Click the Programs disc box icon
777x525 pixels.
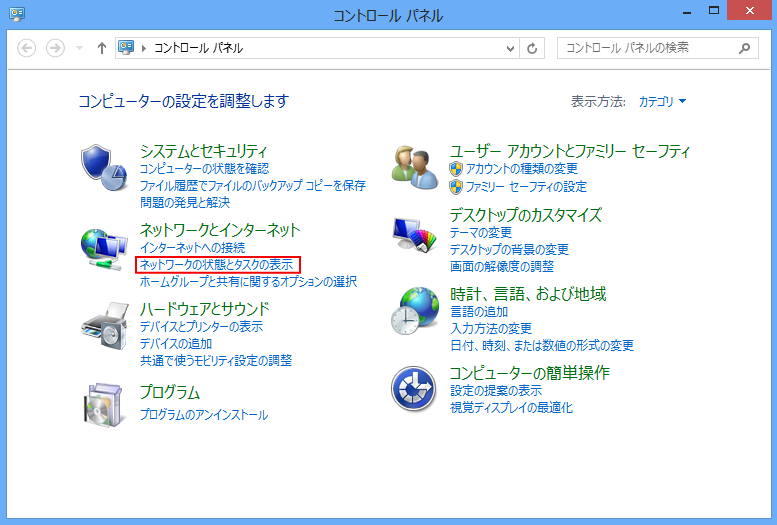[x=103, y=405]
